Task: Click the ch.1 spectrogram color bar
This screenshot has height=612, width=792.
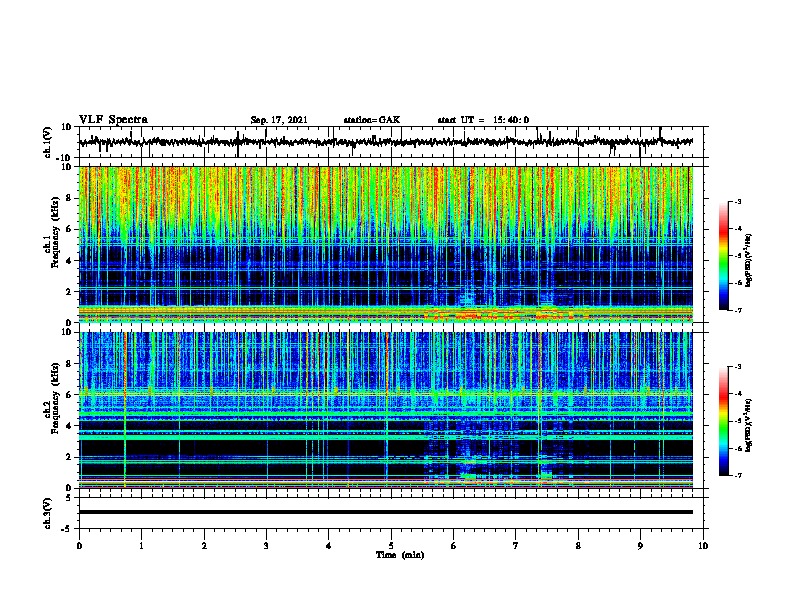Action: 724,256
